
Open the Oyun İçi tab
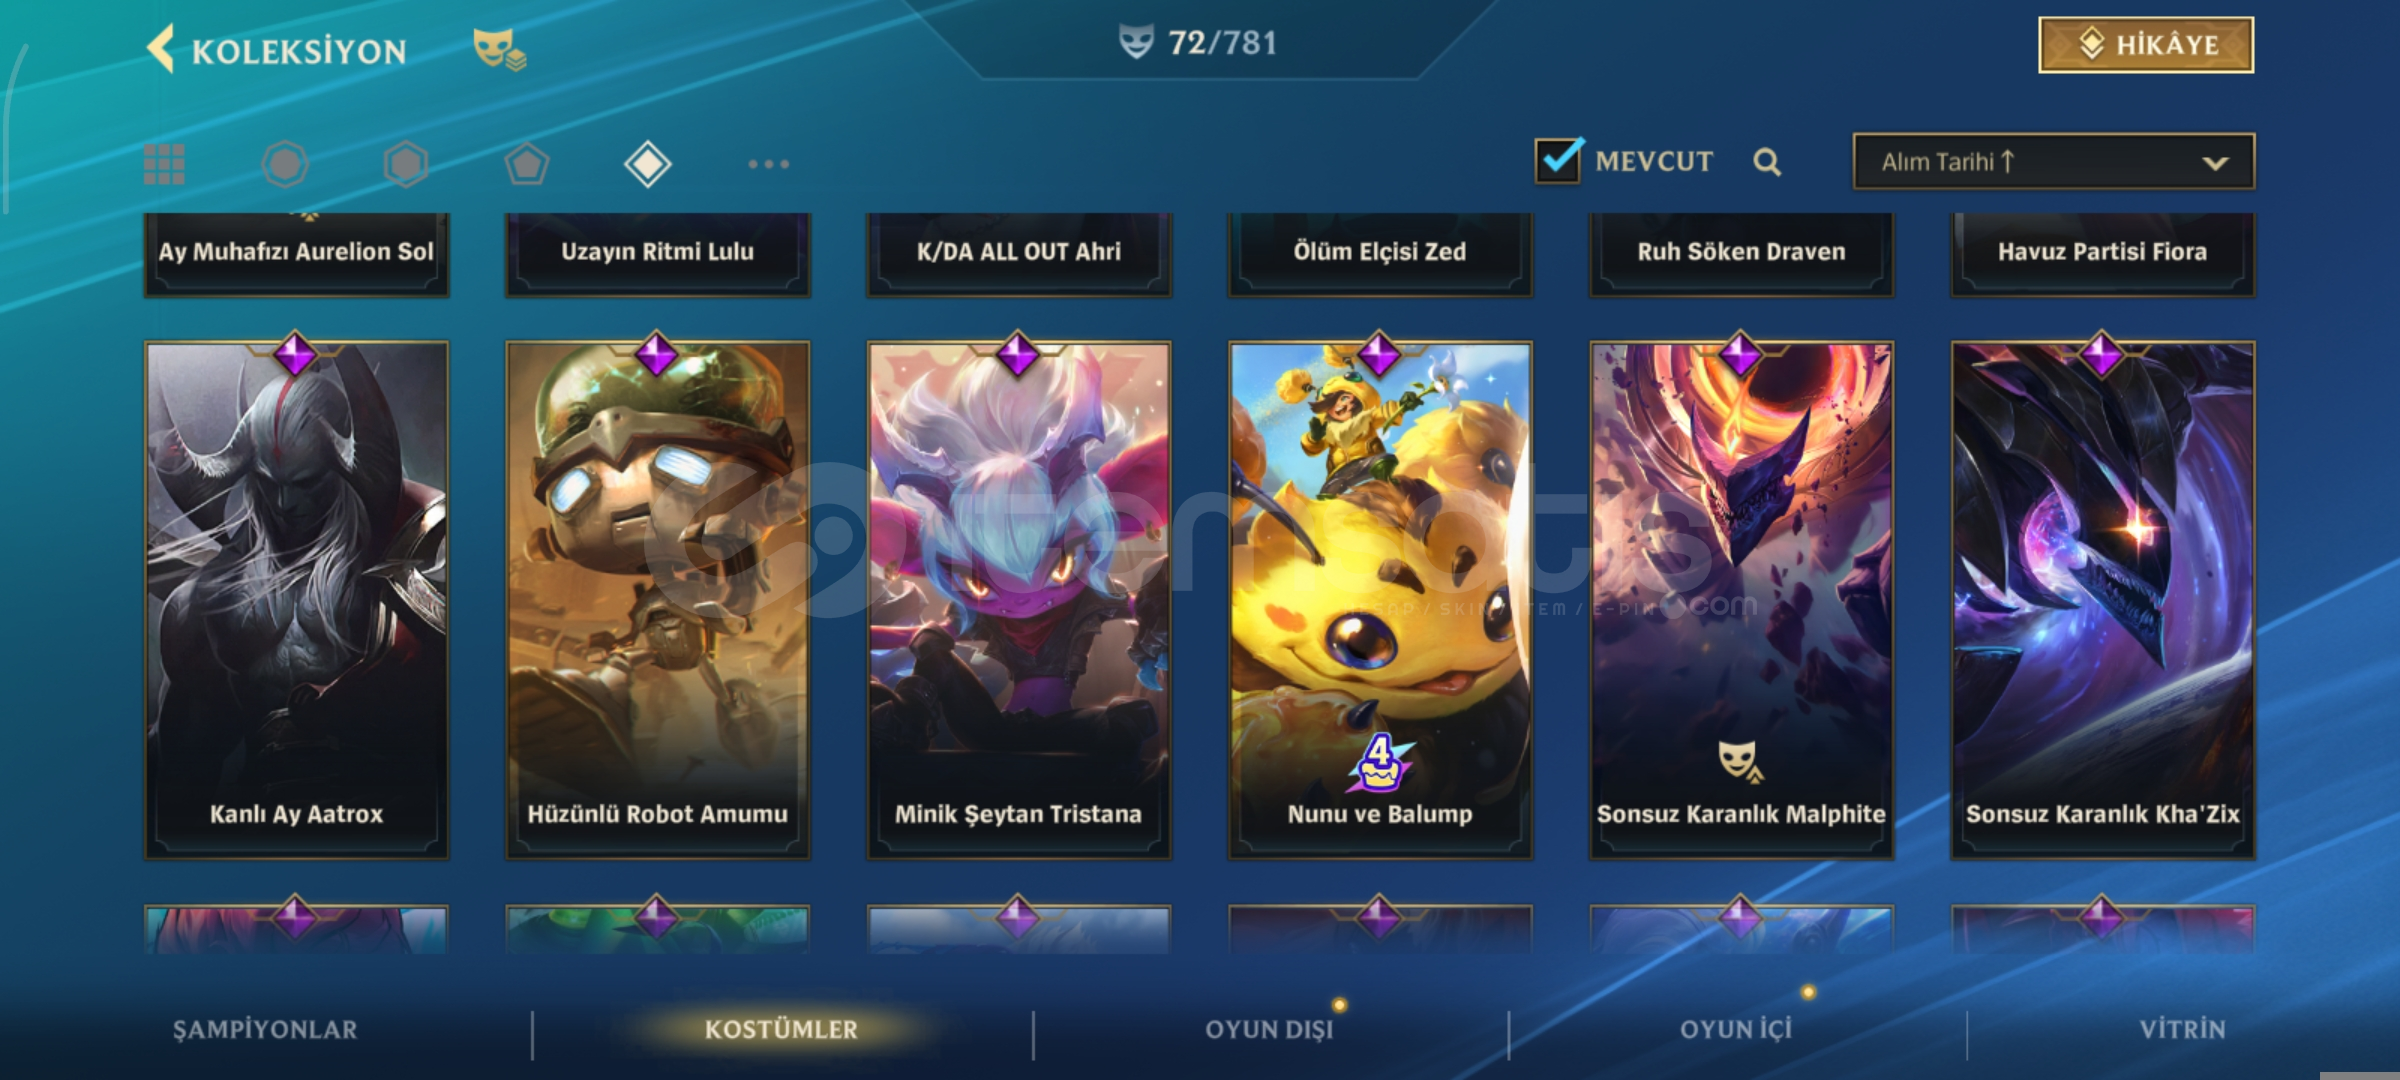tap(1736, 1030)
